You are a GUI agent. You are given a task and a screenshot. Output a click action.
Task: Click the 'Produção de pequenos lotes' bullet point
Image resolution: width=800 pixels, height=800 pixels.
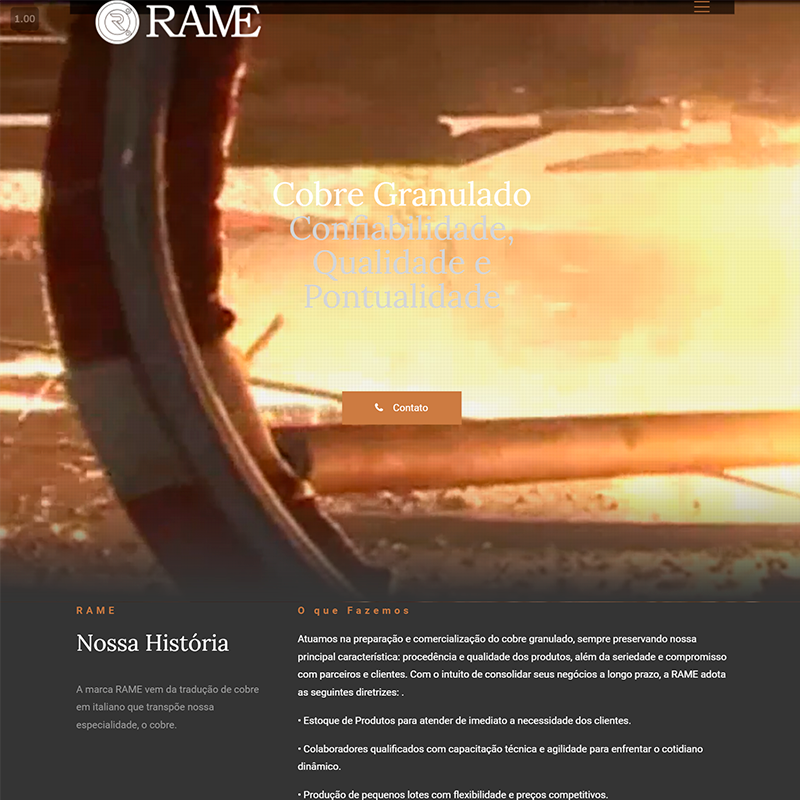pyautogui.click(x=453, y=794)
